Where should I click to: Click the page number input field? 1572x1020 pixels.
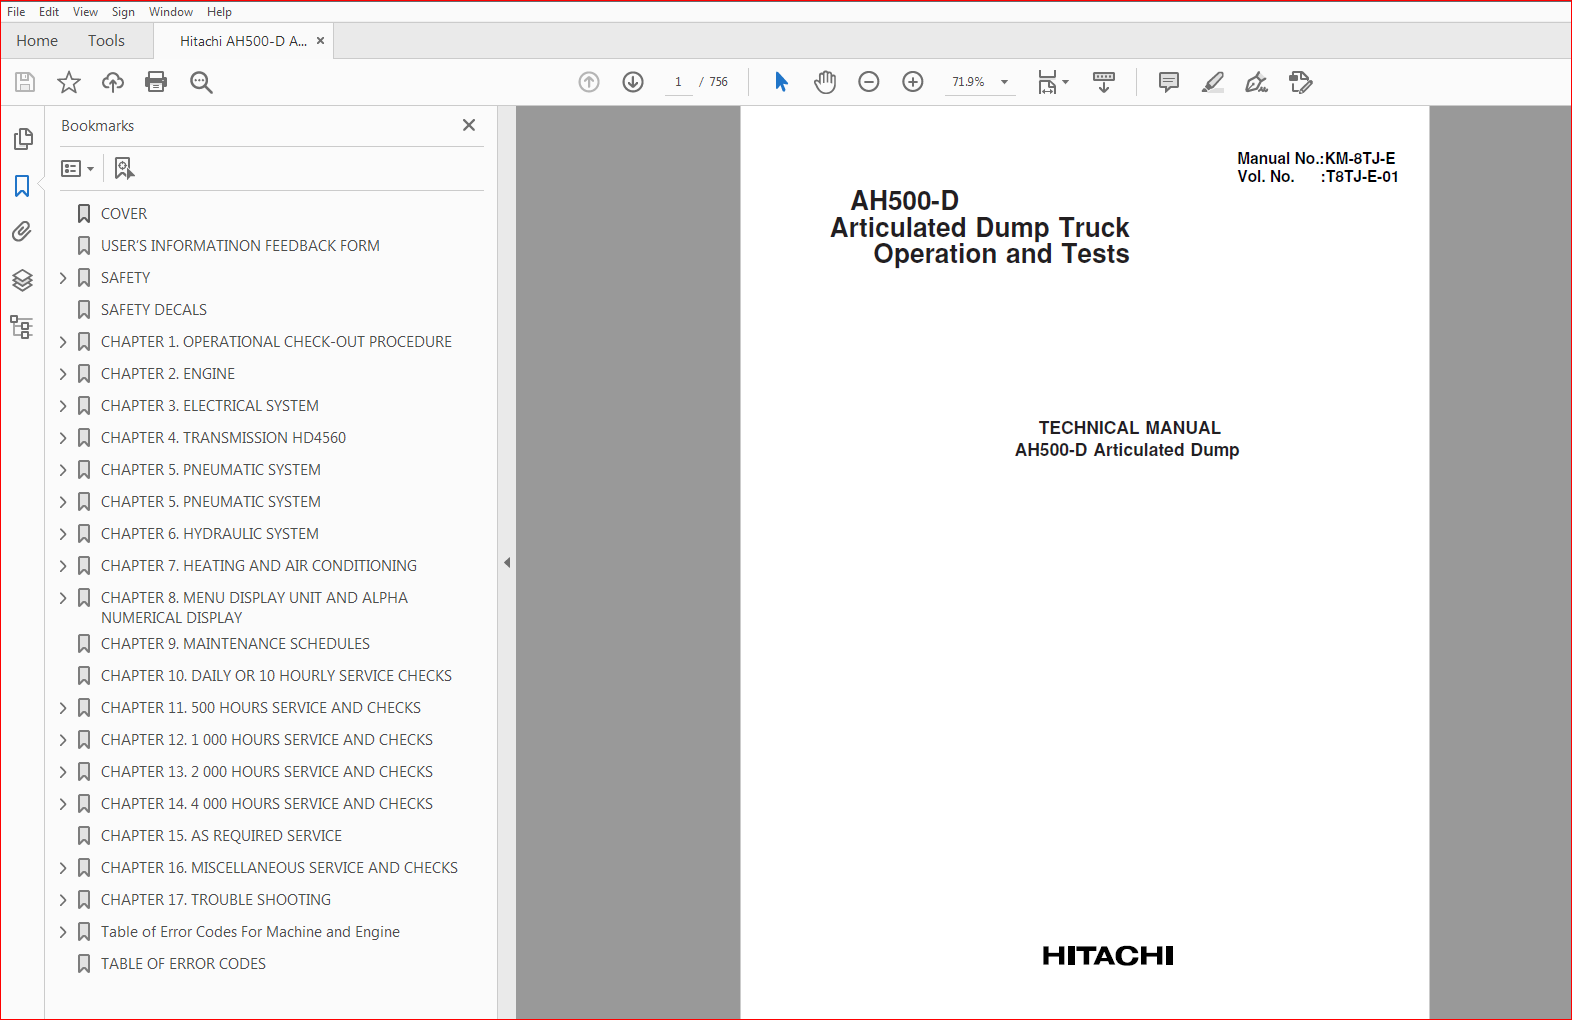(x=678, y=82)
